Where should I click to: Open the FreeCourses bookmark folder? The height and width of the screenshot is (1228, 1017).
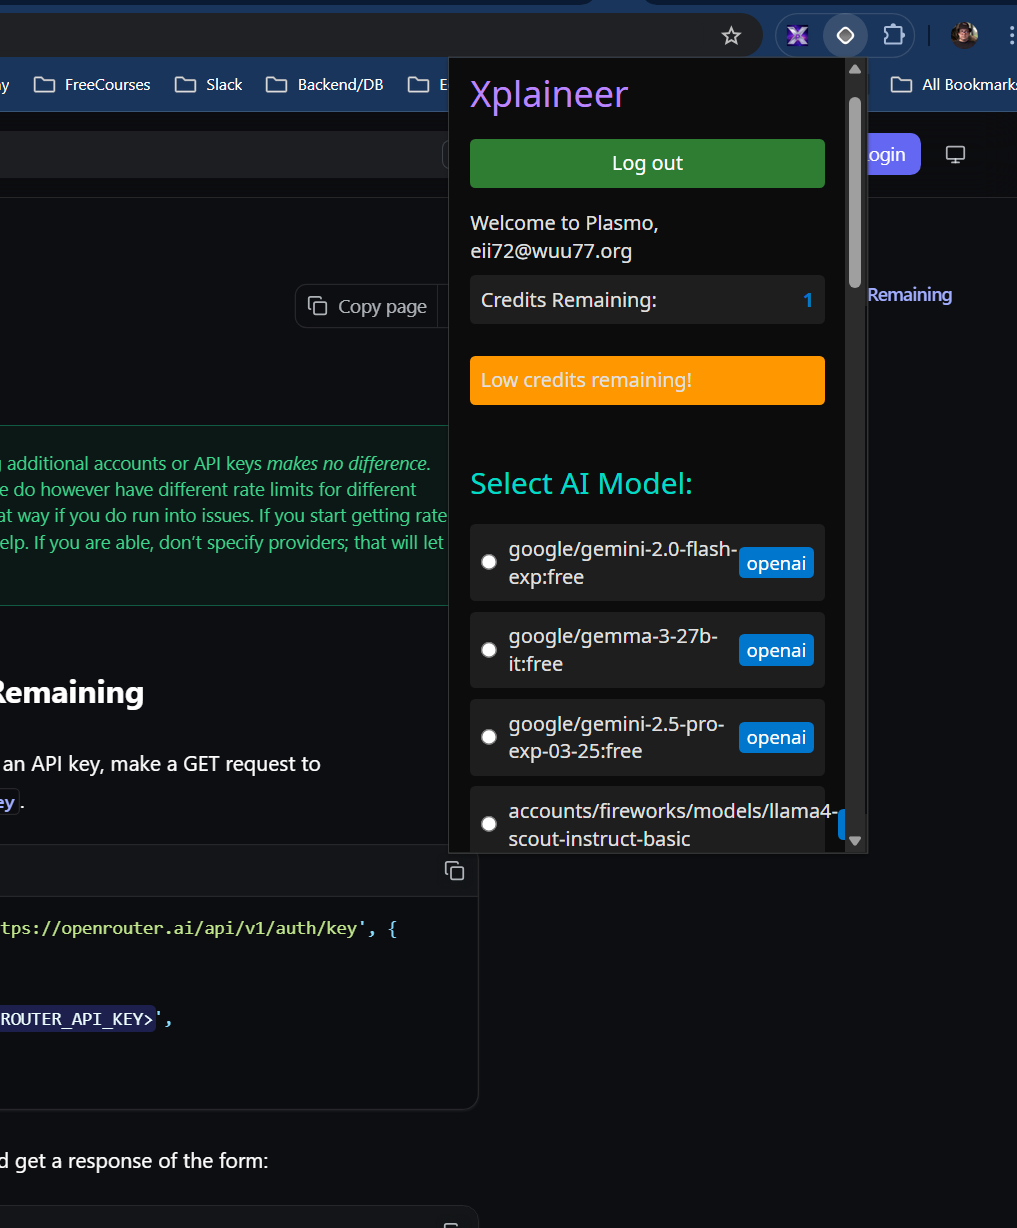pos(92,85)
